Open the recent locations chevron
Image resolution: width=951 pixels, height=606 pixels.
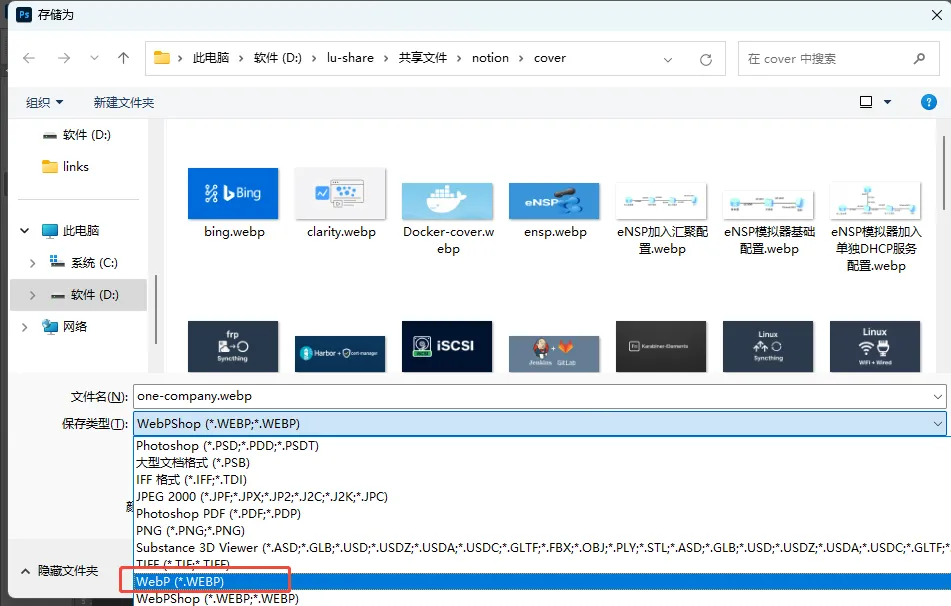(94, 58)
